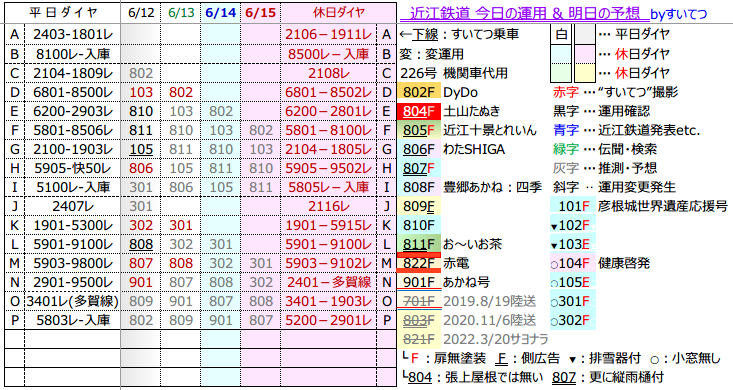Select the cell 3401レ(多賀線)
This screenshot has height=390, width=733.
[73, 302]
